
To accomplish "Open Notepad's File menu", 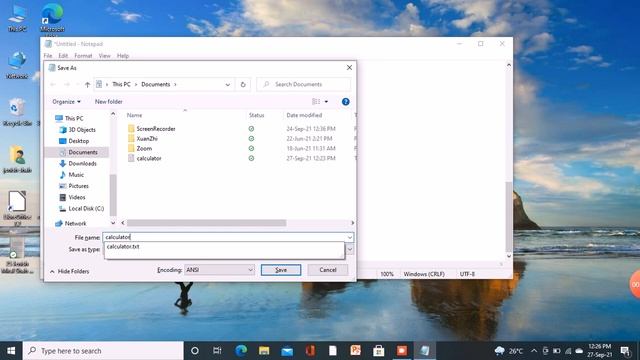I will (x=48, y=56).
